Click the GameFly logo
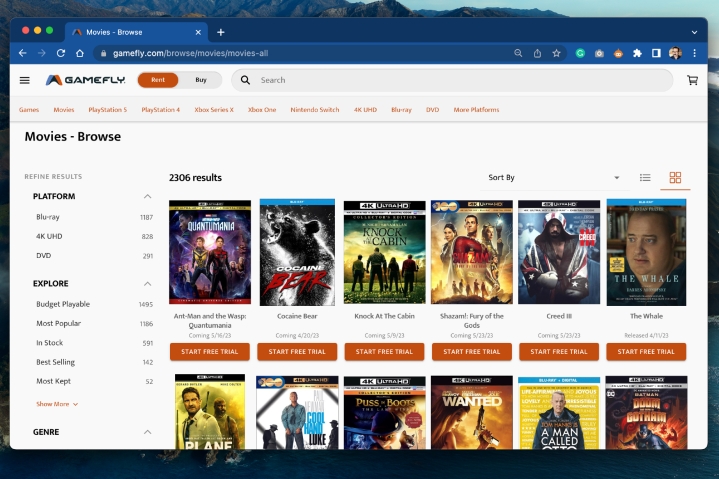 (x=85, y=80)
